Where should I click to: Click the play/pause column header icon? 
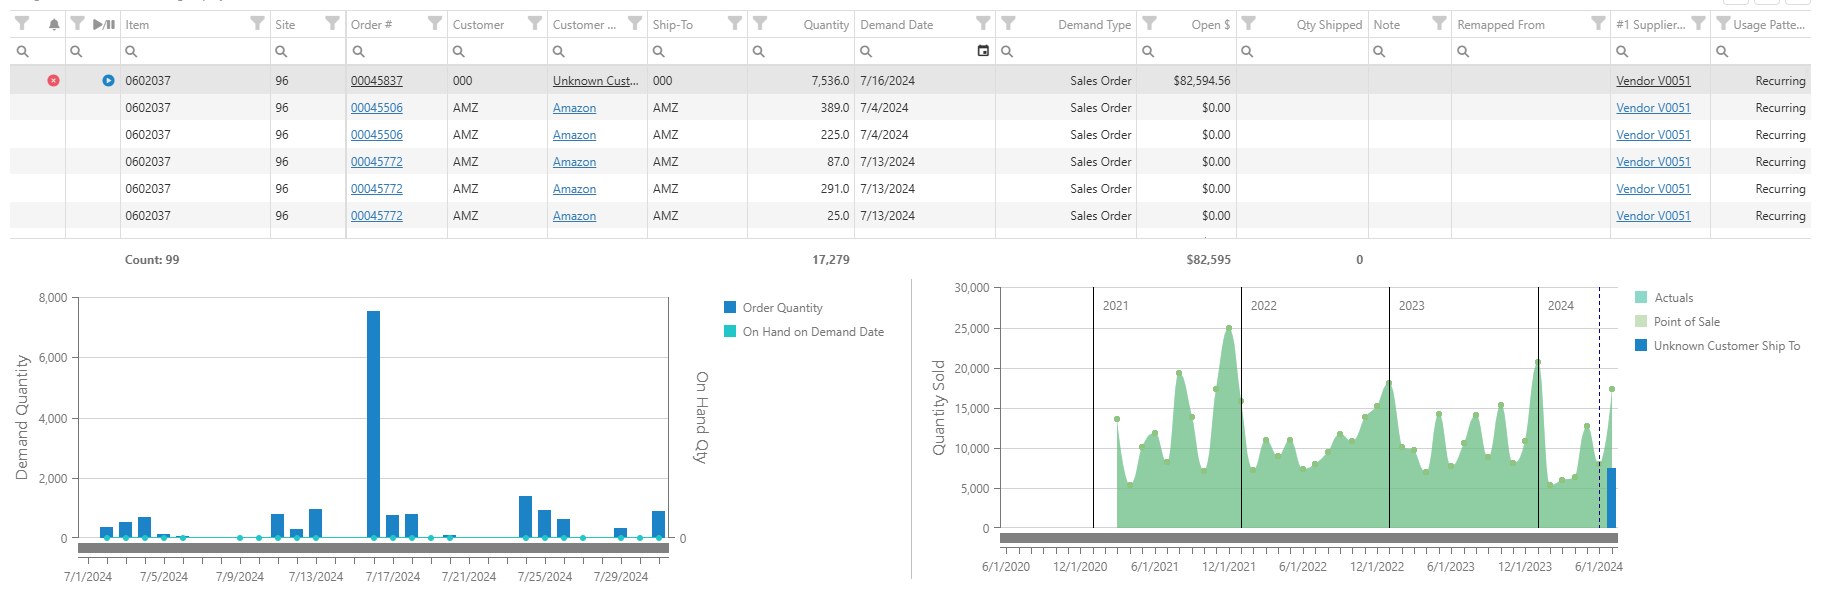pyautogui.click(x=104, y=24)
